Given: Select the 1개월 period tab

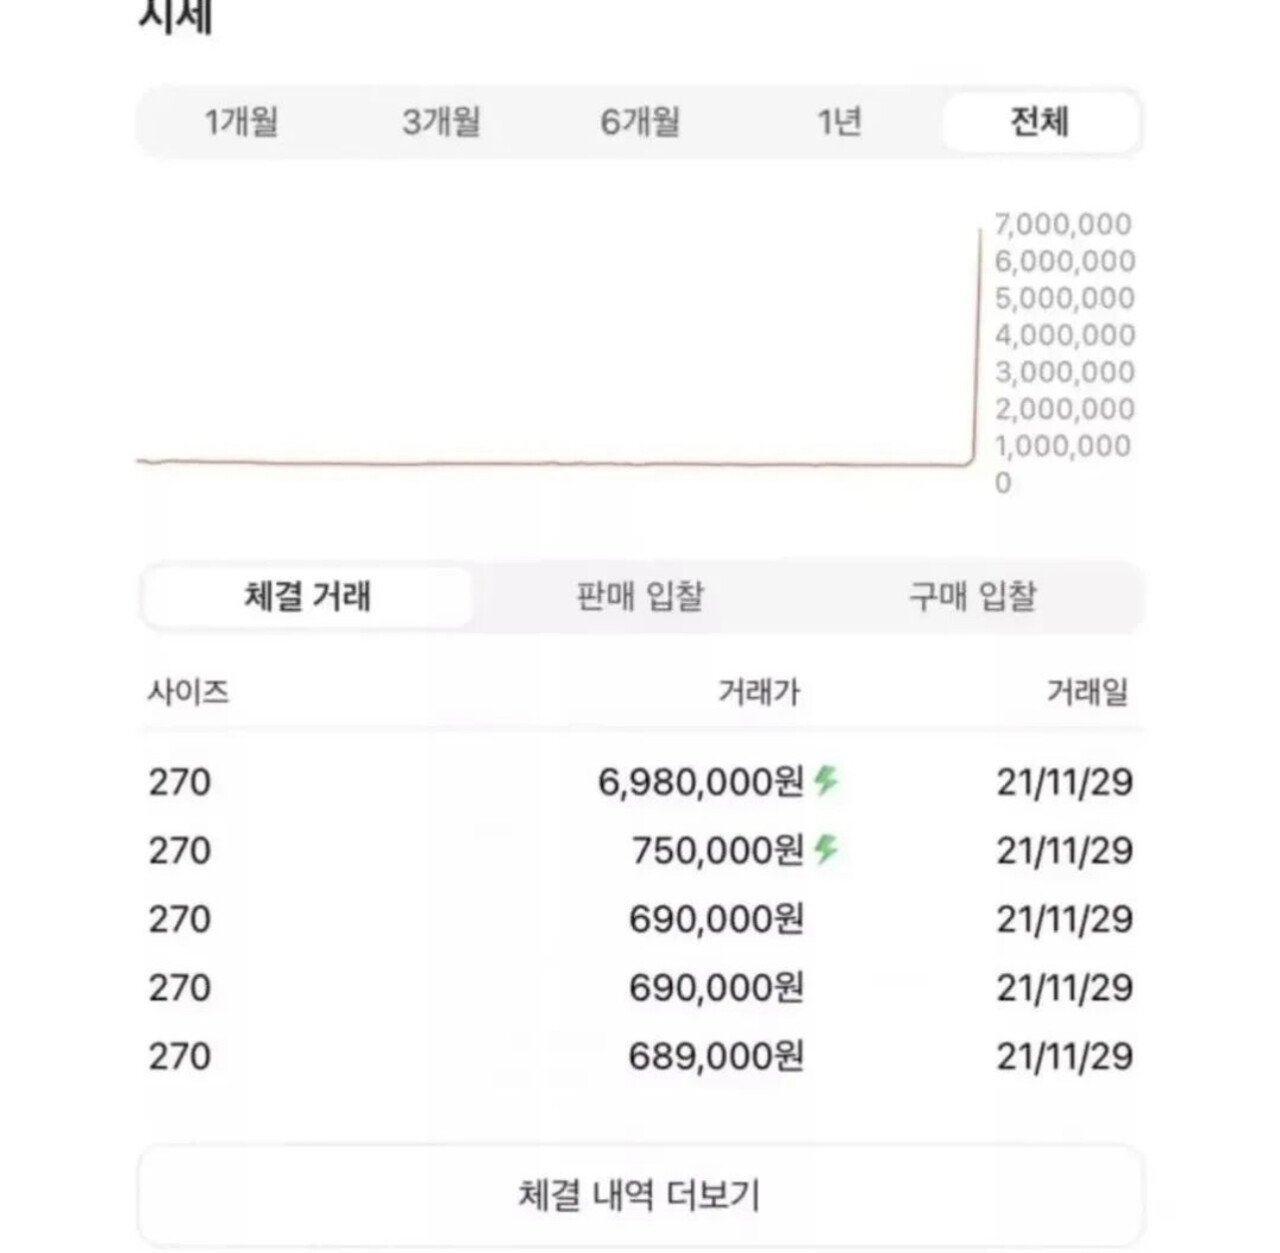Looking at the screenshot, I should tap(241, 122).
